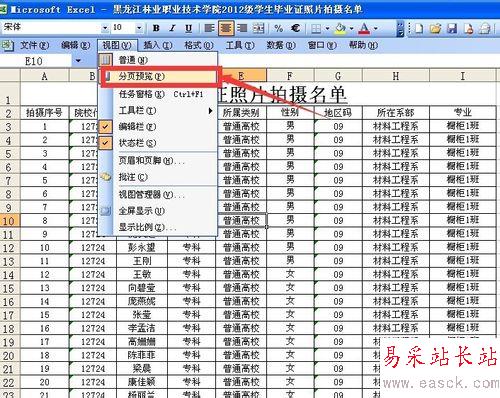Click the 专业 header cell
Viewport: 500px width, 398px height.
click(463, 113)
